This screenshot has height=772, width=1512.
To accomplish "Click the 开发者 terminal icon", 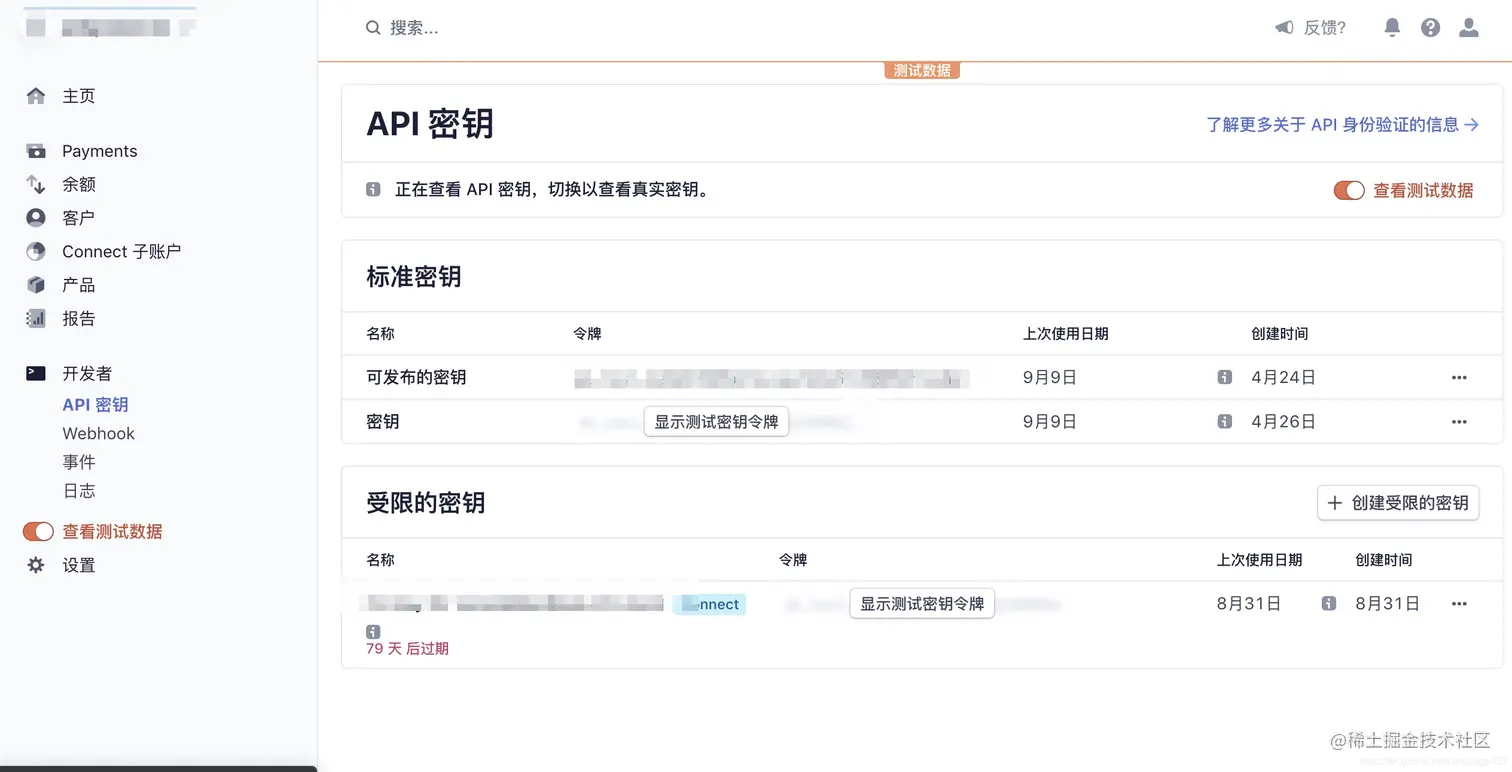I will [x=36, y=373].
